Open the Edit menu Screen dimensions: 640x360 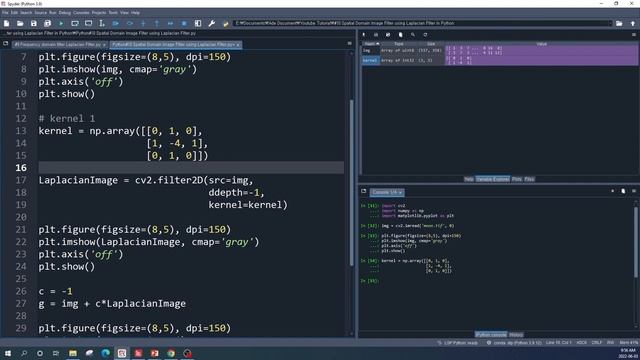[14, 13]
